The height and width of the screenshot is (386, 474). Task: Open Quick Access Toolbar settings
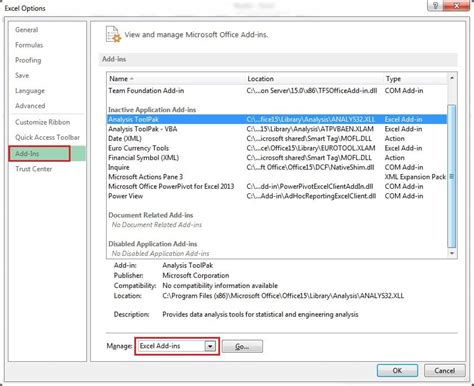point(47,137)
